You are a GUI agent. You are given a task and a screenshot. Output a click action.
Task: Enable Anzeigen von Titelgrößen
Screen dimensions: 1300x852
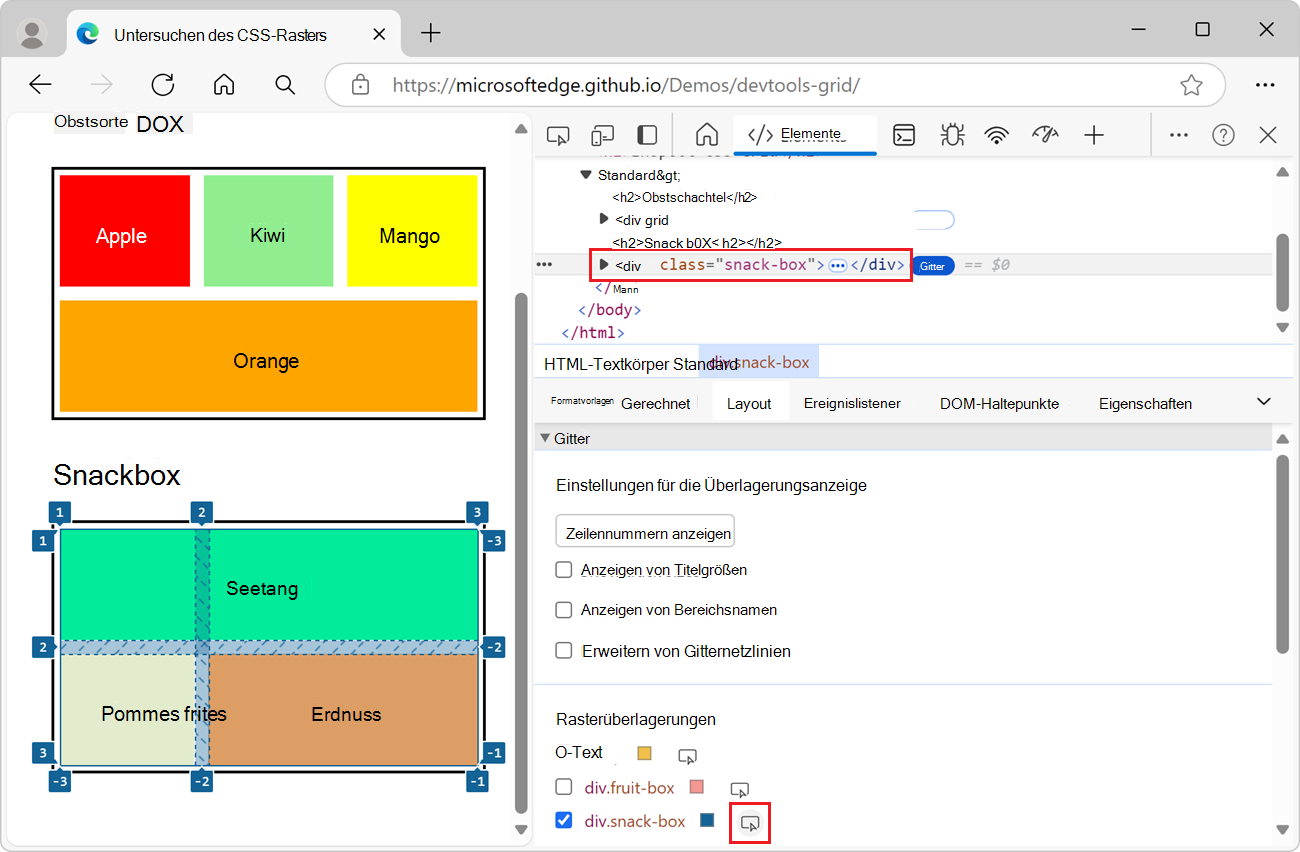point(563,569)
